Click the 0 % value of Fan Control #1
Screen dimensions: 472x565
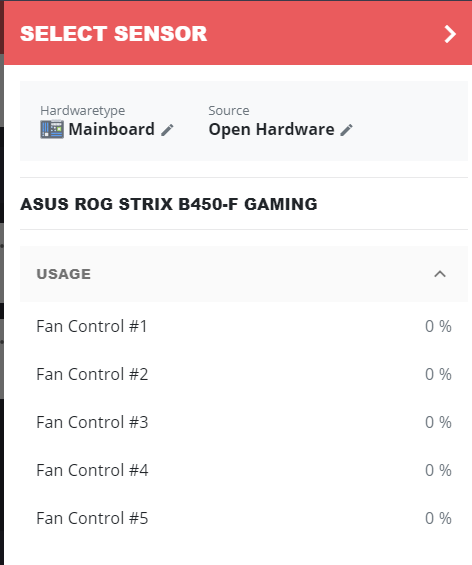point(438,326)
